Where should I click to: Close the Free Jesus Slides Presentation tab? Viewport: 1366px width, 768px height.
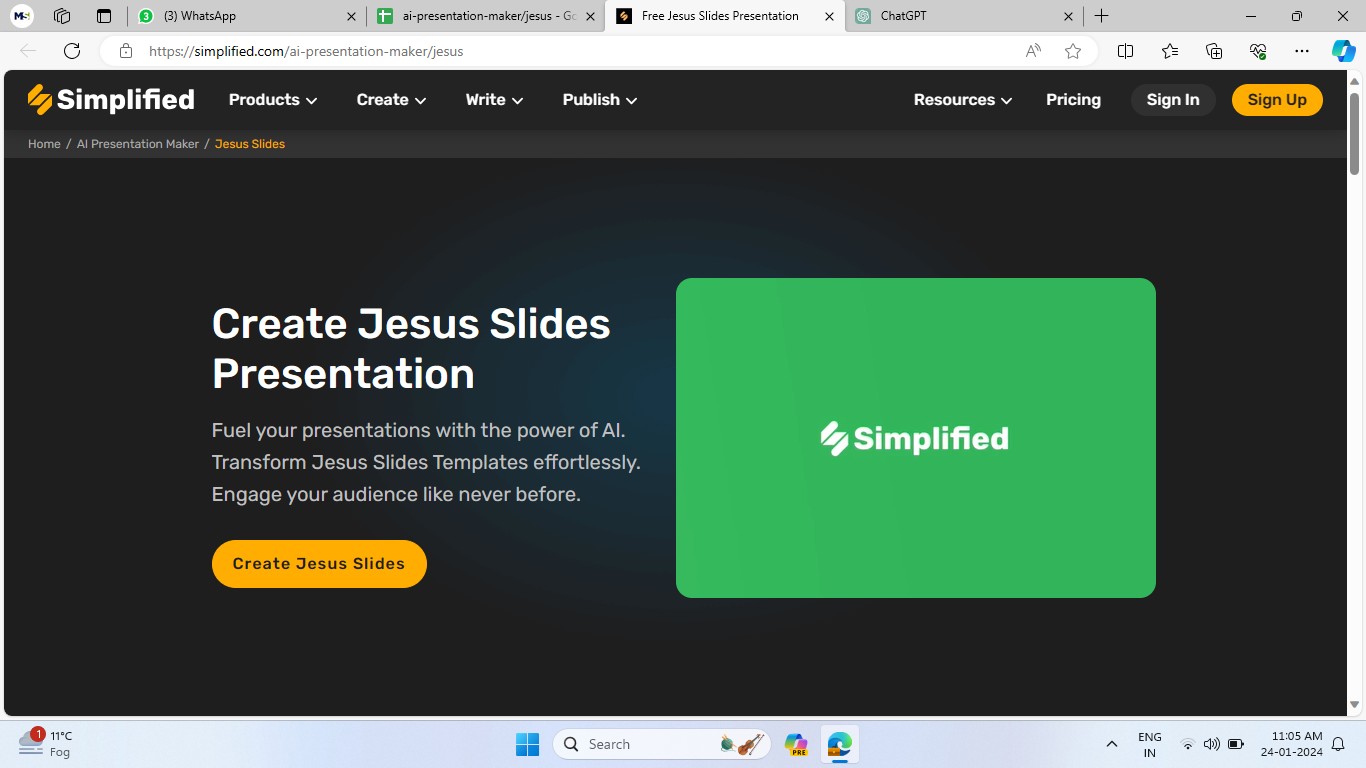coord(829,16)
